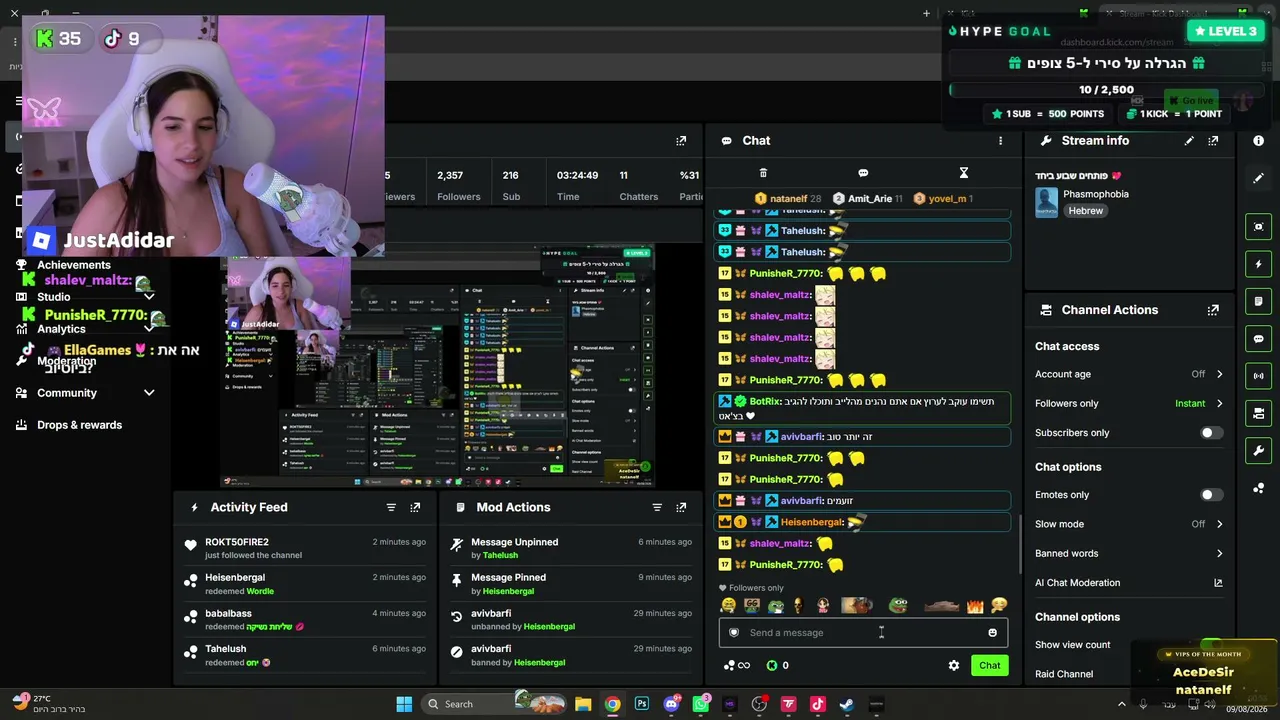The width and height of the screenshot is (1280, 720).
Task: Open Drops & rewards in sidebar
Action: (x=79, y=425)
